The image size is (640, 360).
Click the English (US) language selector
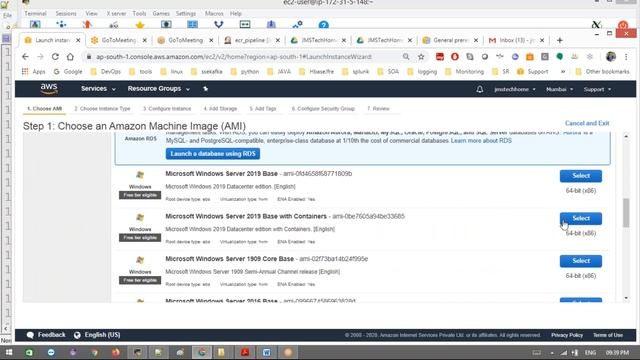tap(102, 335)
